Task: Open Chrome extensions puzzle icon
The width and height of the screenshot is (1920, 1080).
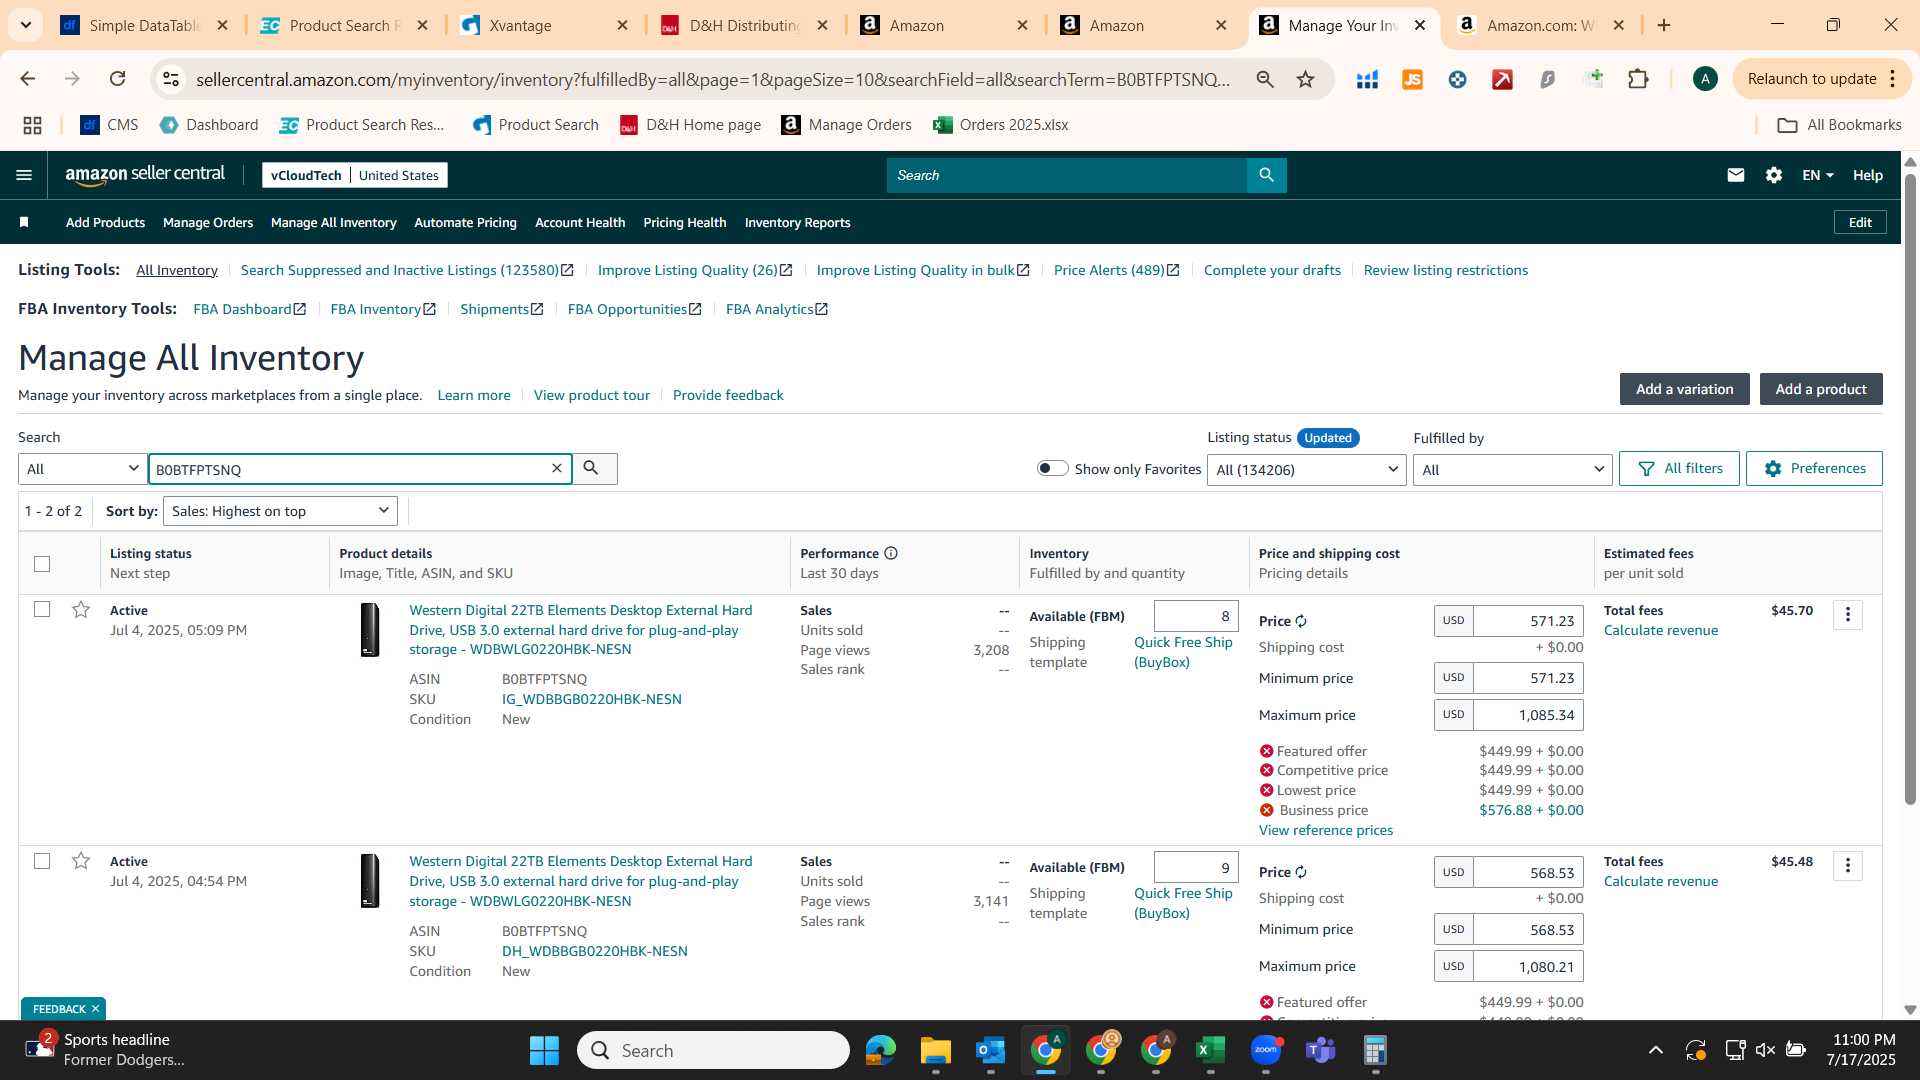Action: pos(1638,79)
